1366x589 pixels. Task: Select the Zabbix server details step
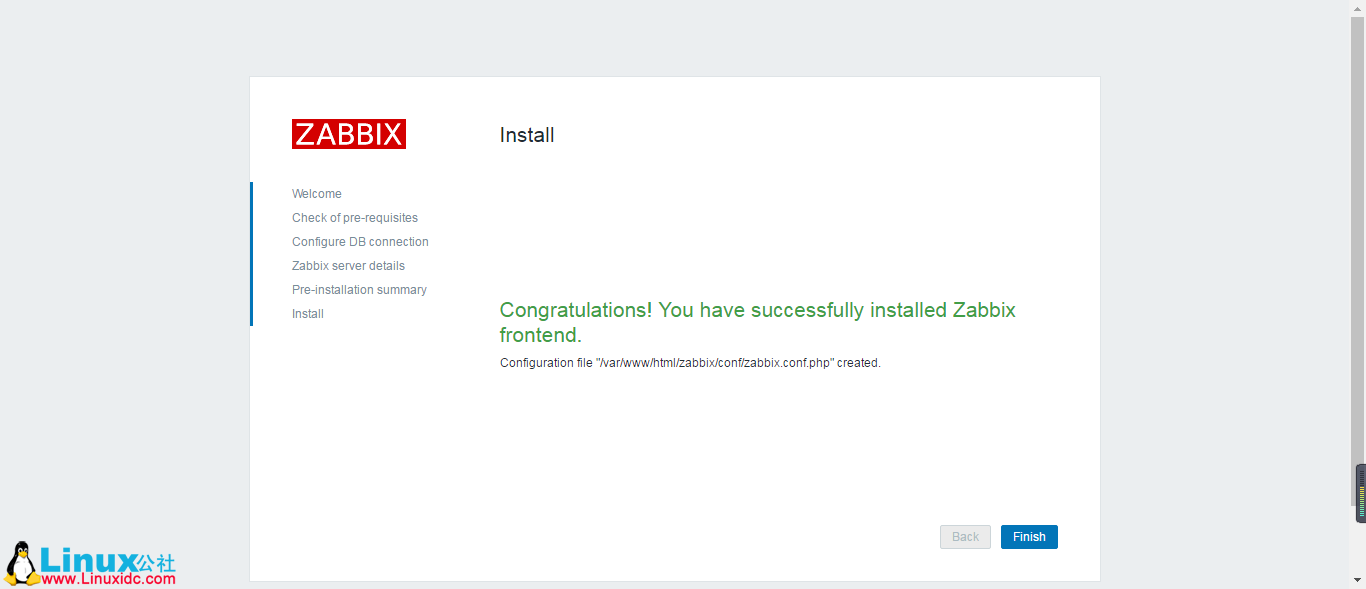348,265
